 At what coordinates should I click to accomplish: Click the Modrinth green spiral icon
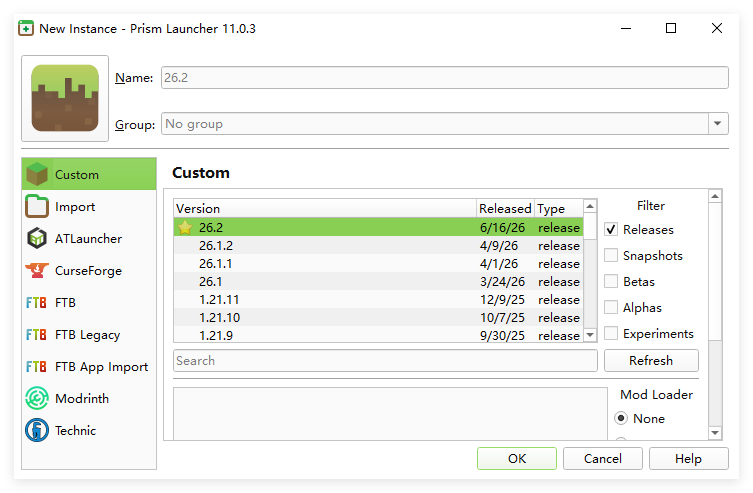[x=37, y=398]
